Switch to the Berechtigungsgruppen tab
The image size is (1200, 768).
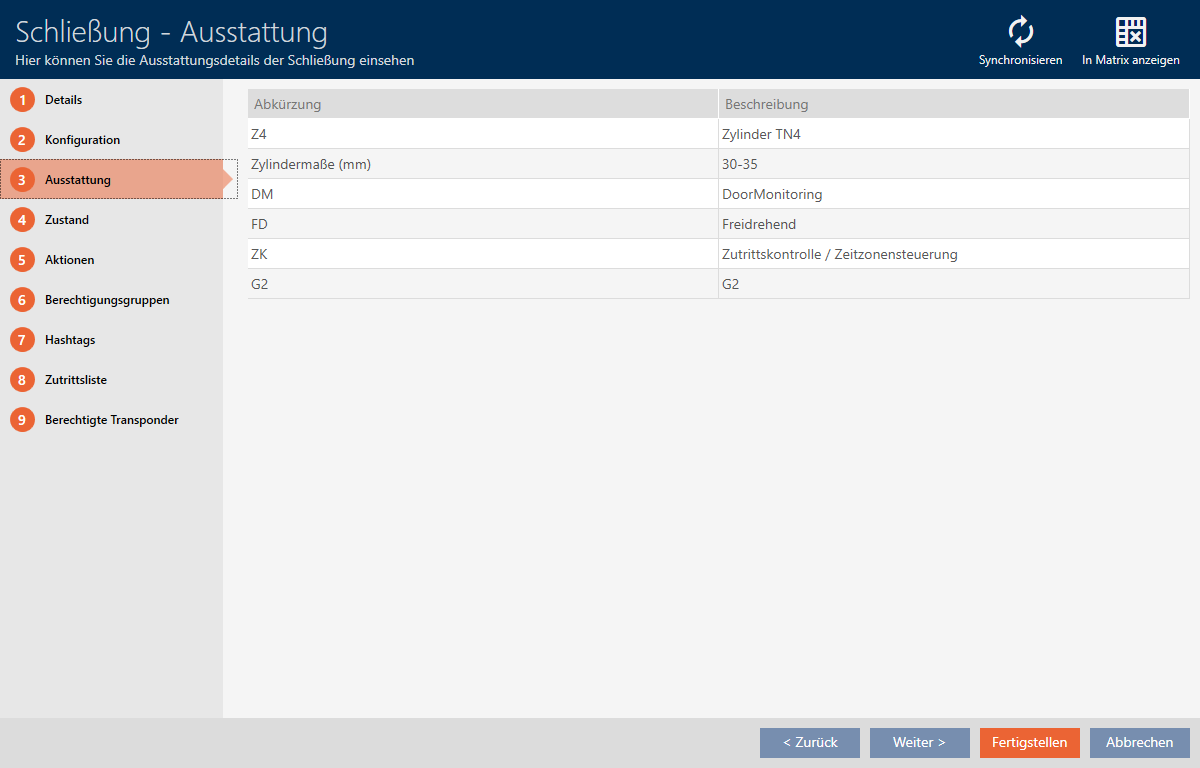point(107,300)
